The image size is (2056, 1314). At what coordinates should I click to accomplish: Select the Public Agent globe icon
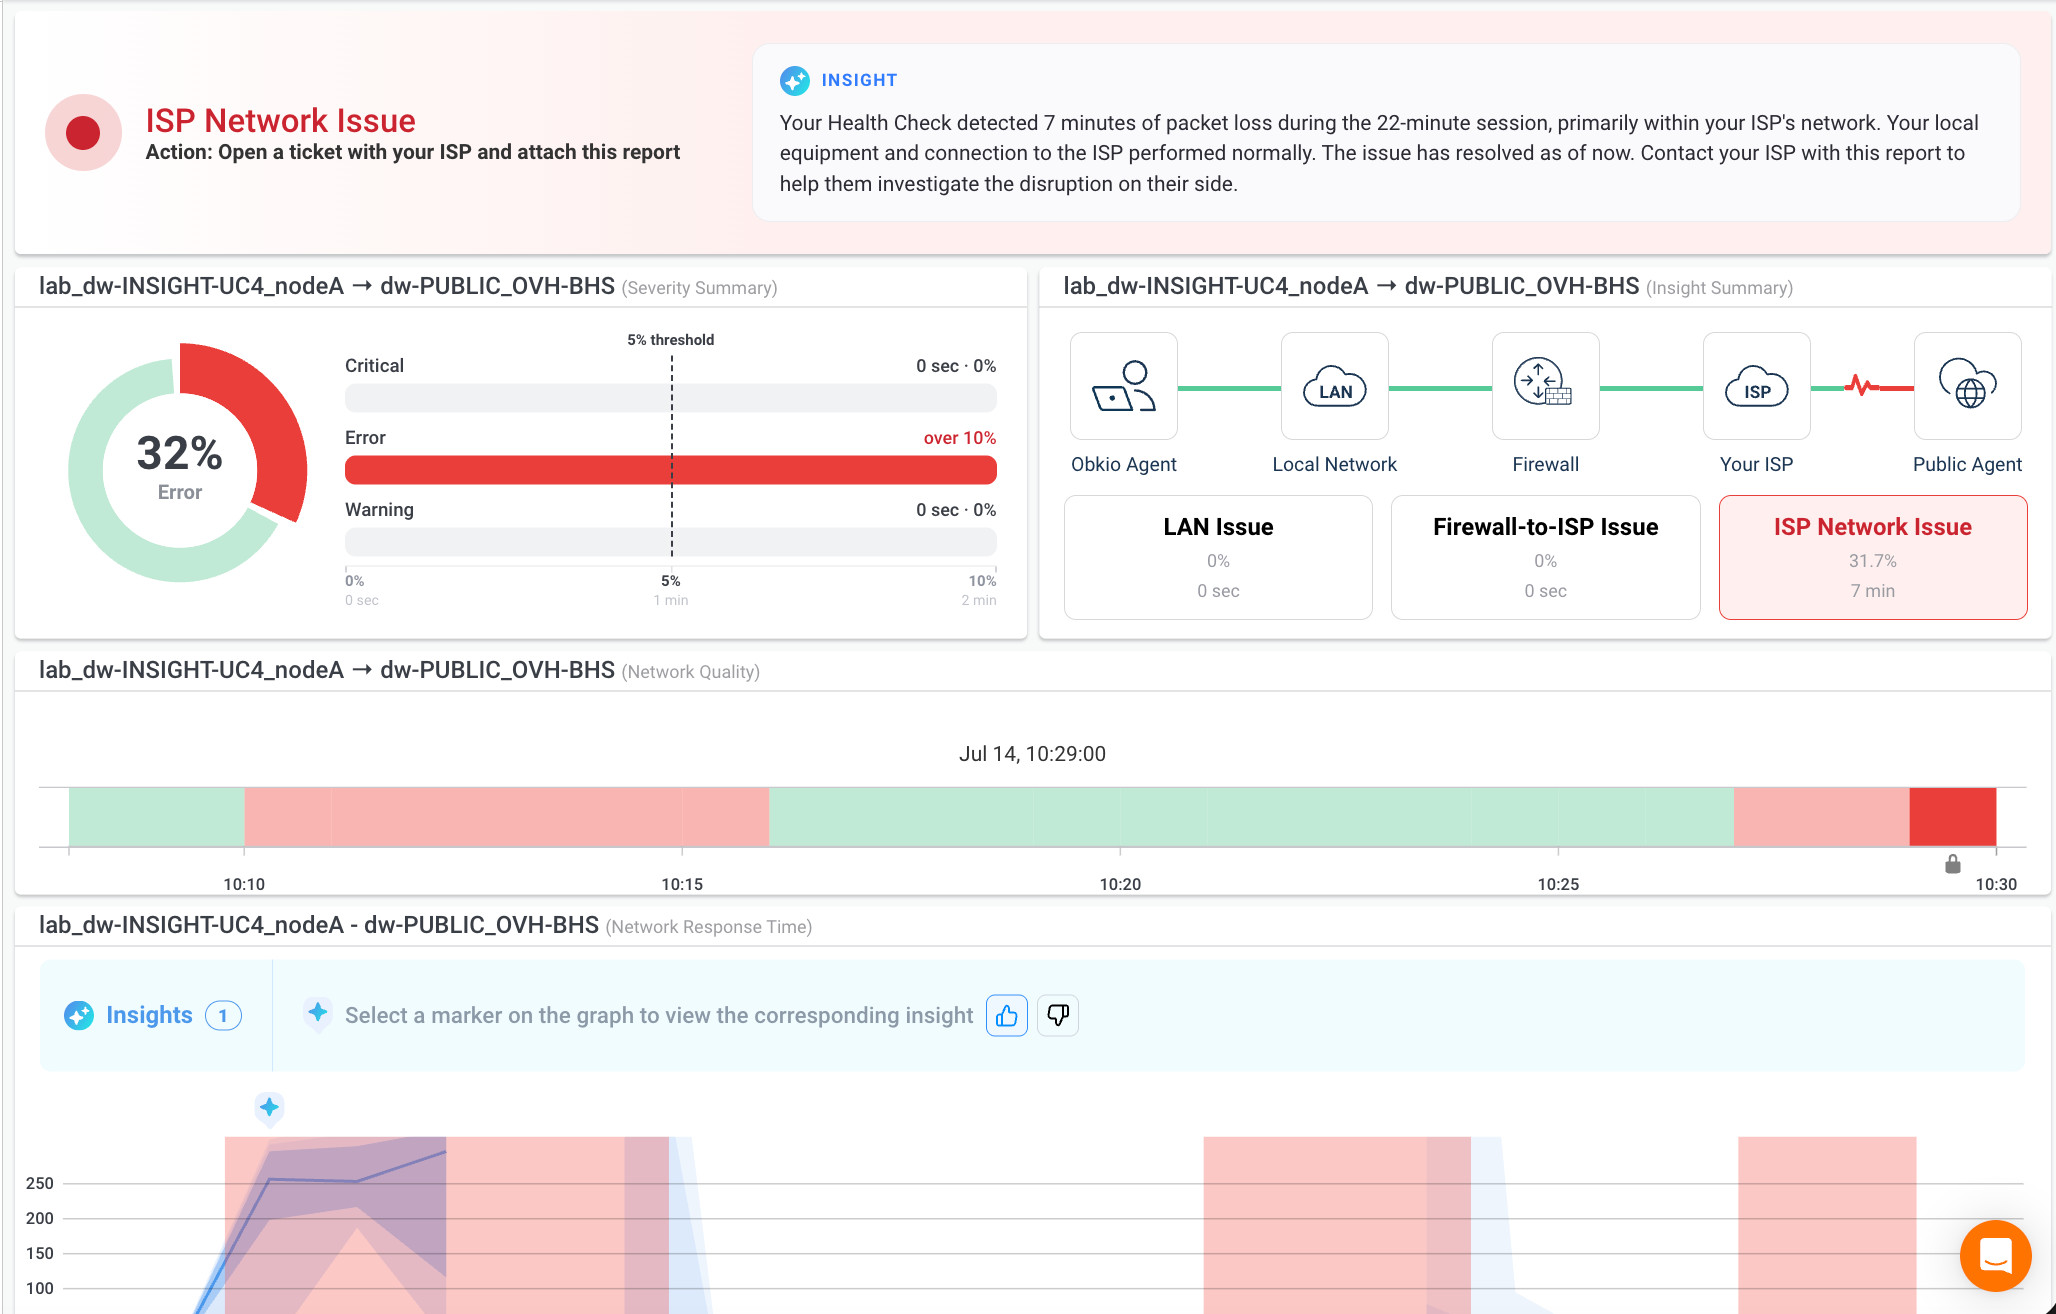pyautogui.click(x=1968, y=386)
